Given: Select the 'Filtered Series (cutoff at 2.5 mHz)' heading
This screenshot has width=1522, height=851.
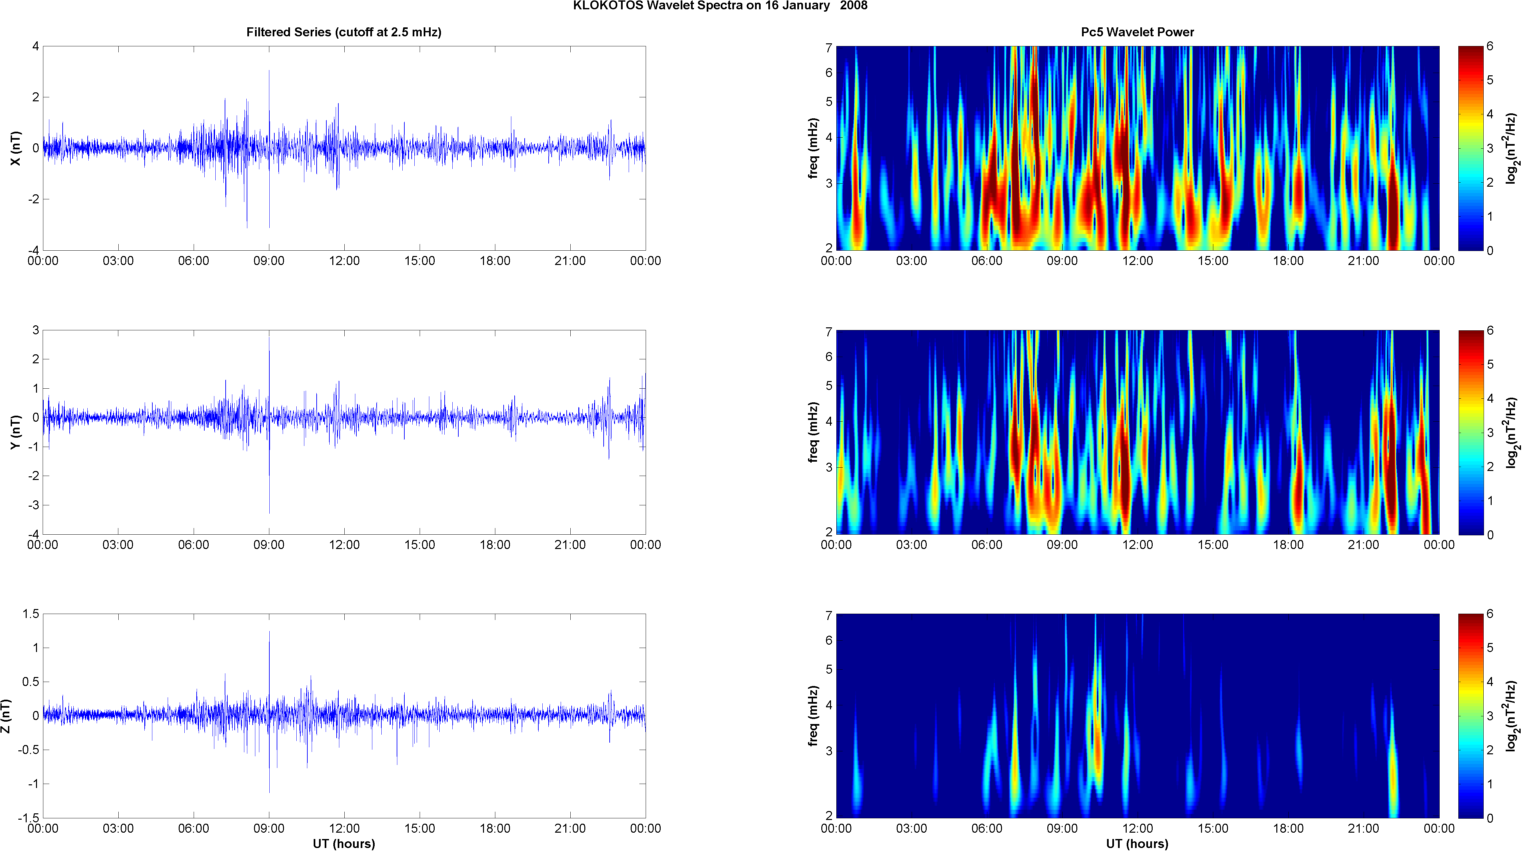Looking at the screenshot, I should (344, 32).
